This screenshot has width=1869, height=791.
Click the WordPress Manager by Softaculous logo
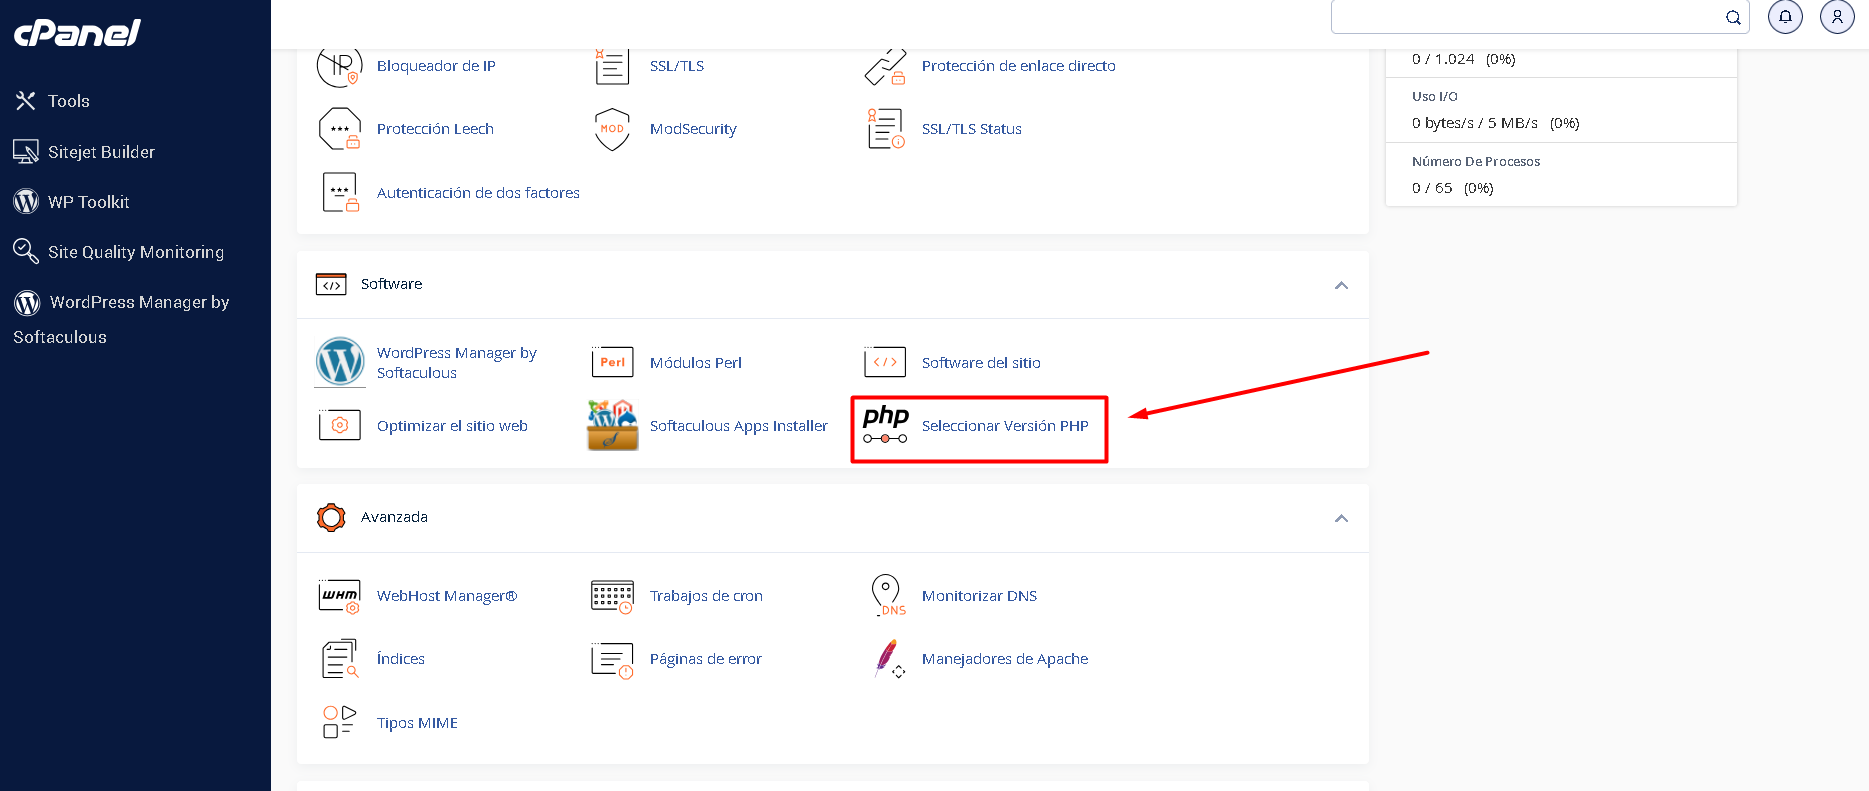340,362
